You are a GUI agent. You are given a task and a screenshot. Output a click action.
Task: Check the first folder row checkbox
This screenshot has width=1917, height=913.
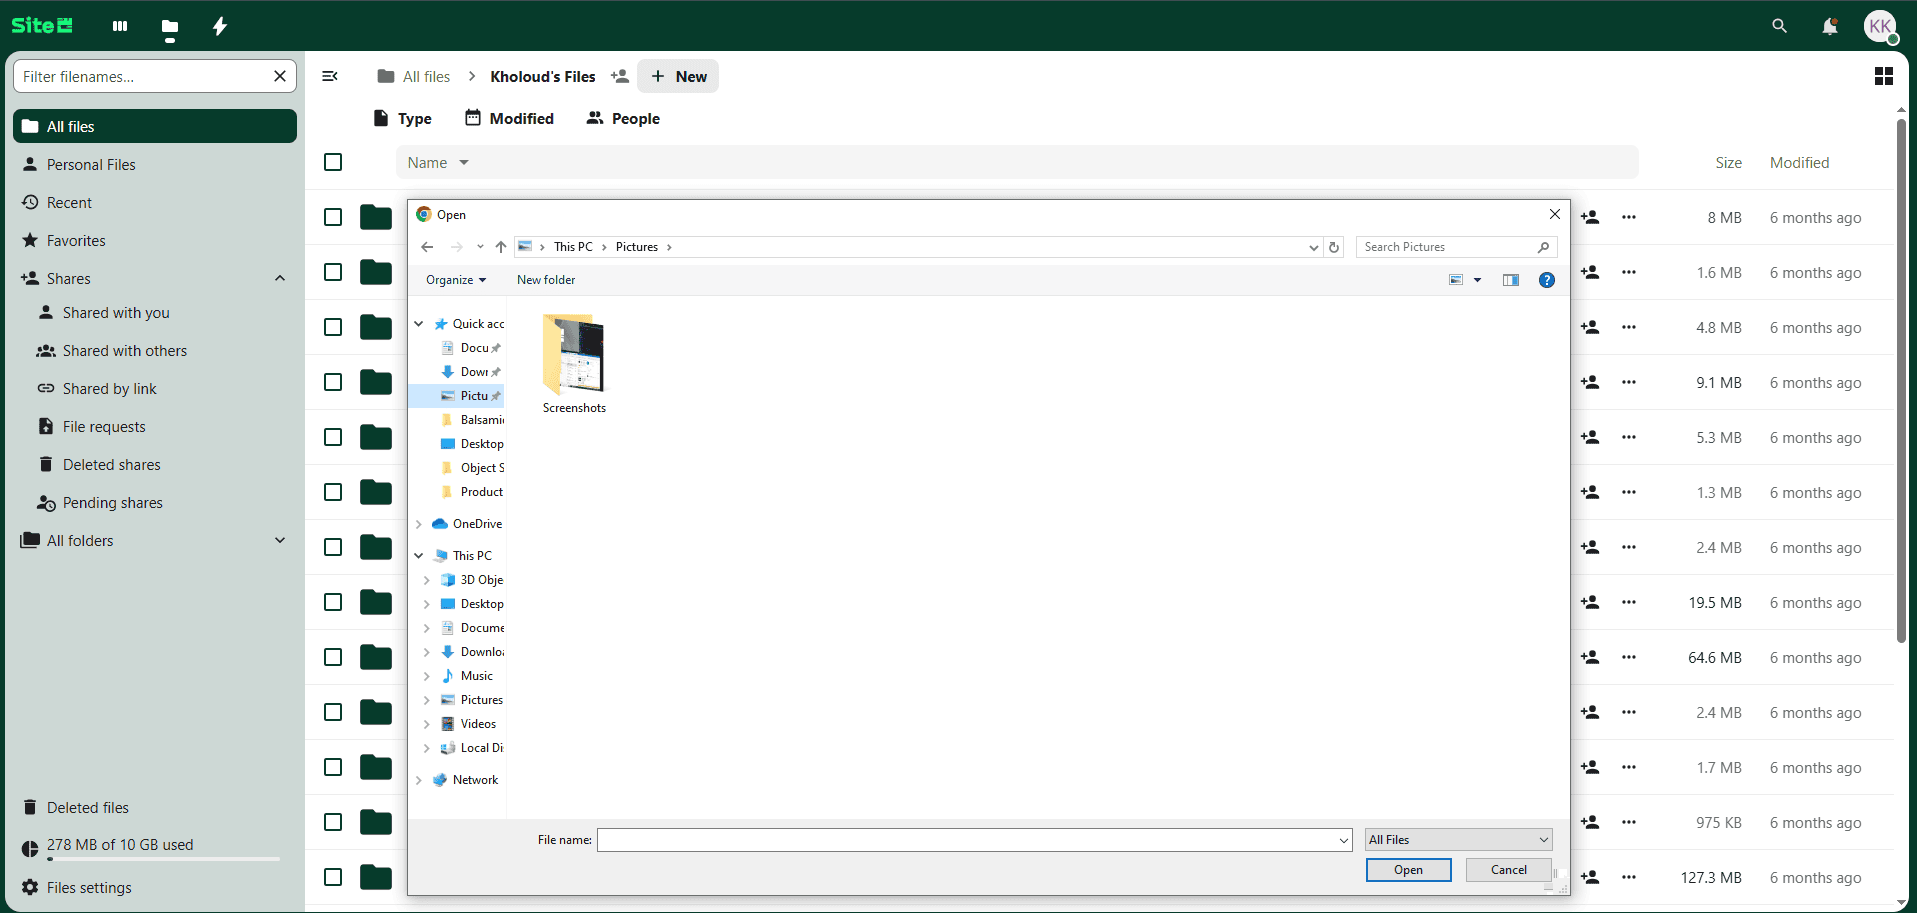tap(333, 217)
